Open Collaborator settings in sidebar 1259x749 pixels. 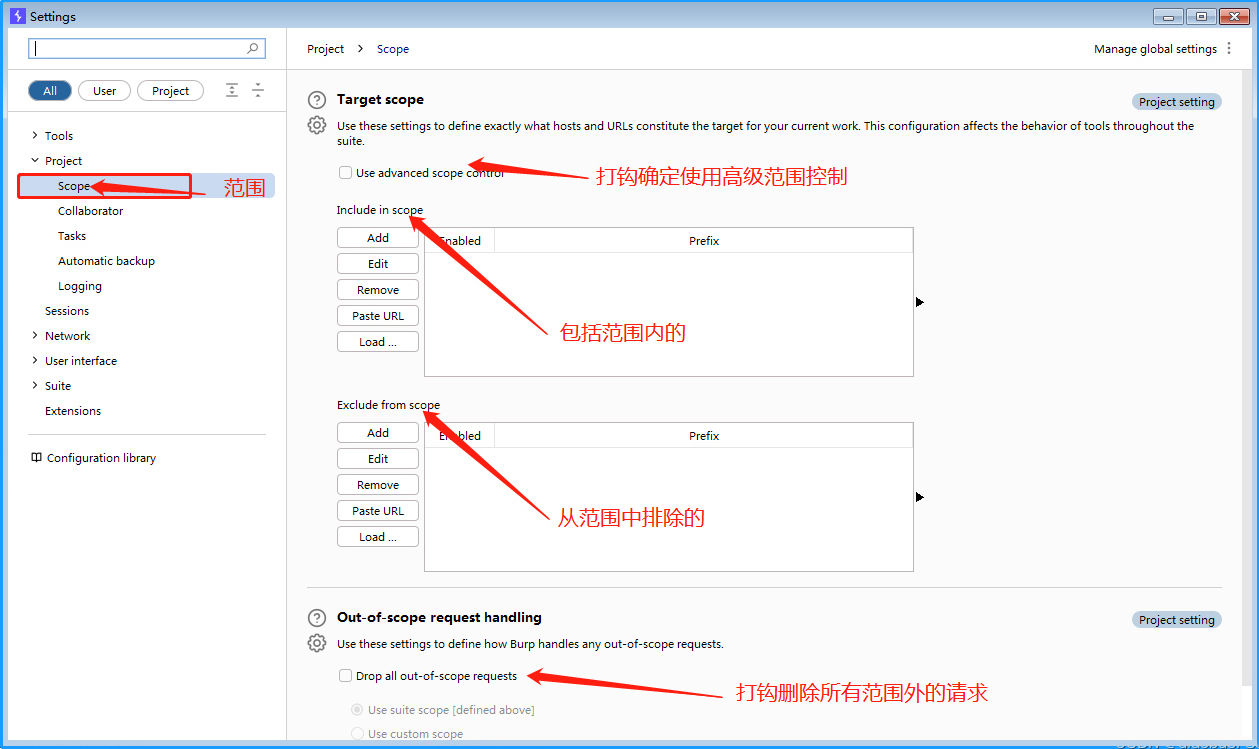(x=90, y=211)
